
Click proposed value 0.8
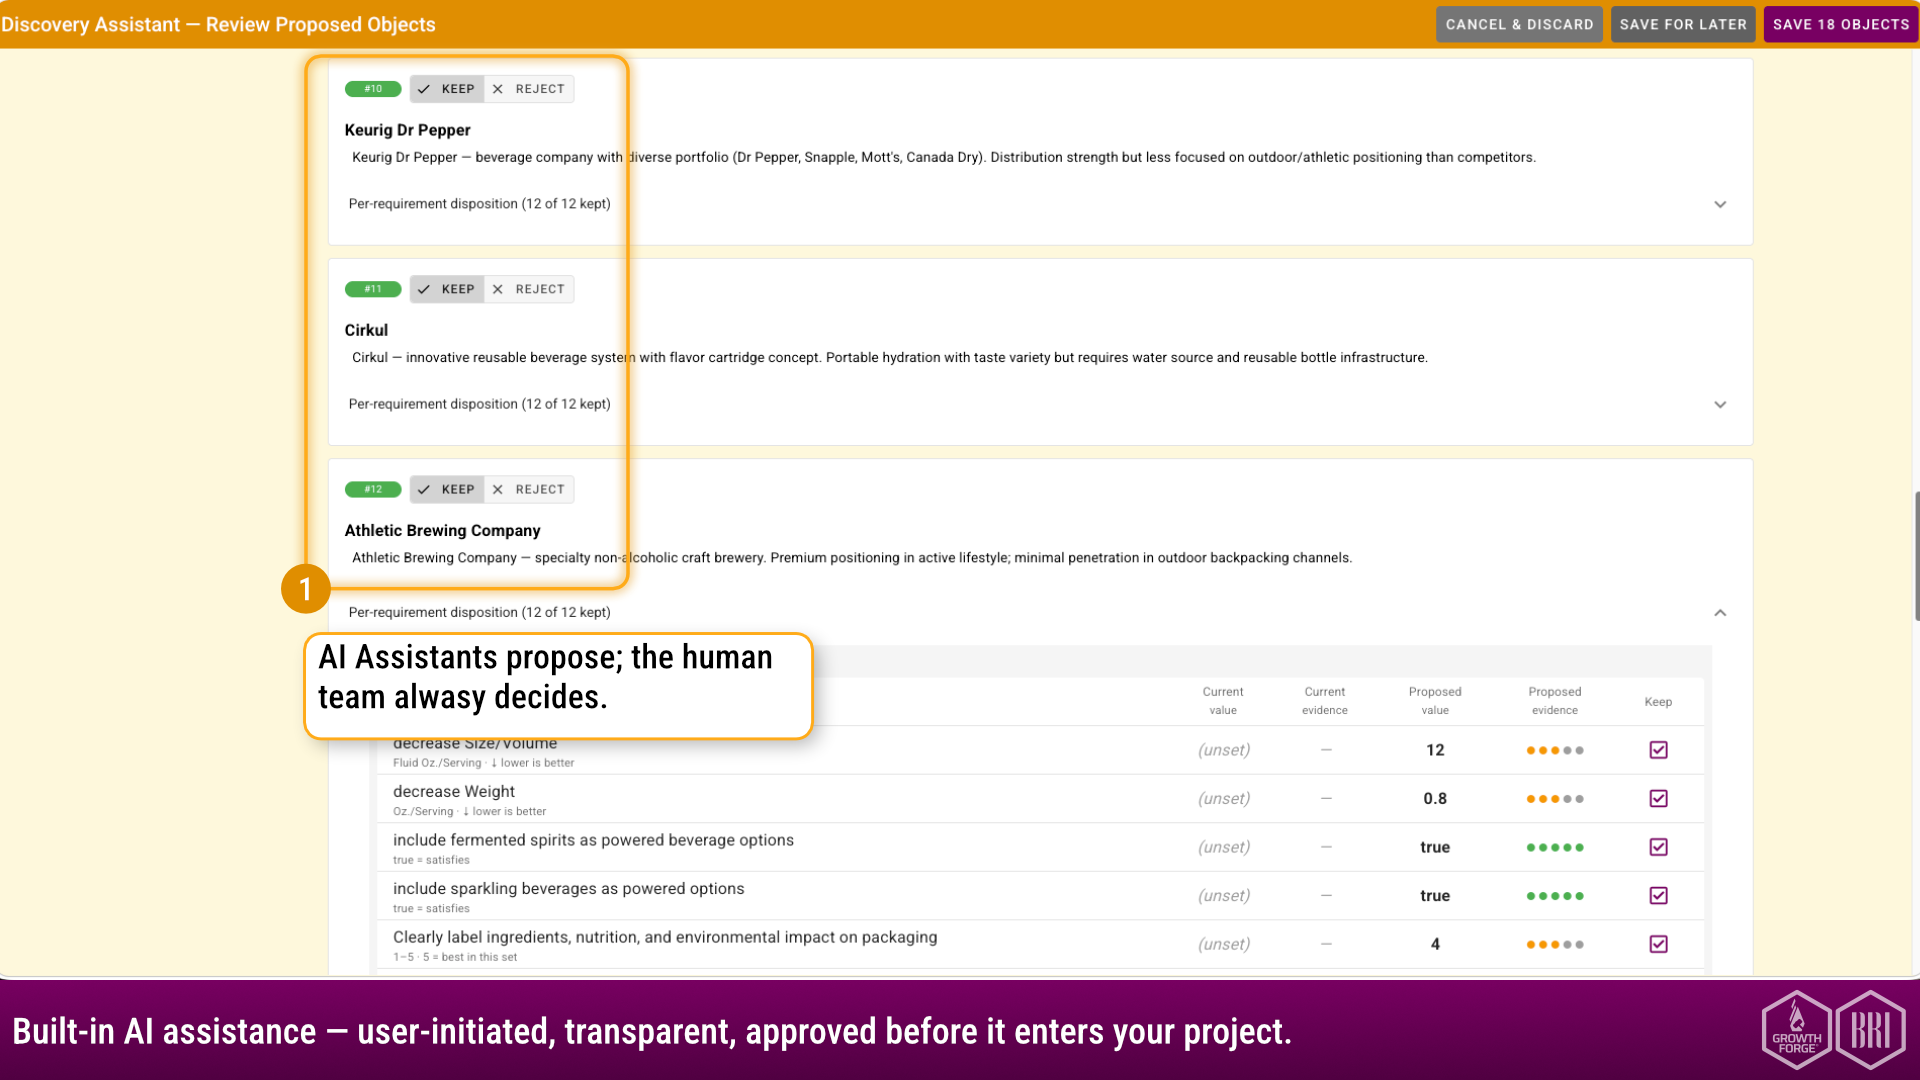pos(1435,798)
